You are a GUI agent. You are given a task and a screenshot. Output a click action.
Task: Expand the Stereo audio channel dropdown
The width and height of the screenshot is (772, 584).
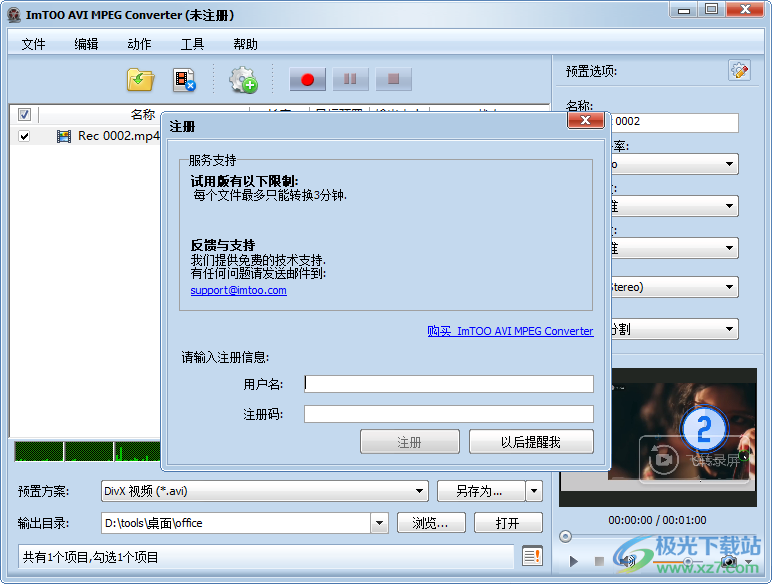[729, 287]
